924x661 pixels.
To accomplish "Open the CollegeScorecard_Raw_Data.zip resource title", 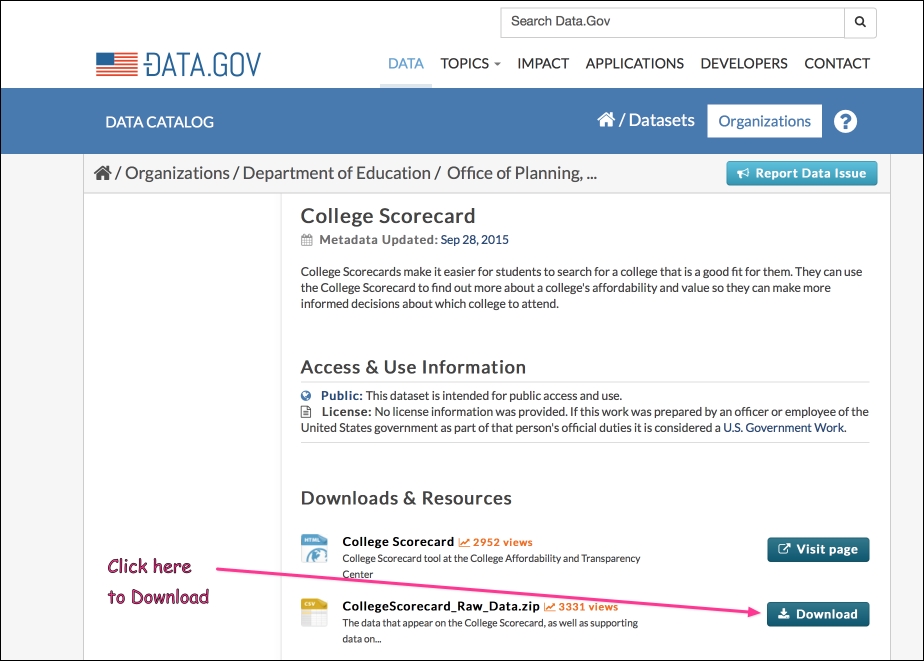I will (441, 606).
